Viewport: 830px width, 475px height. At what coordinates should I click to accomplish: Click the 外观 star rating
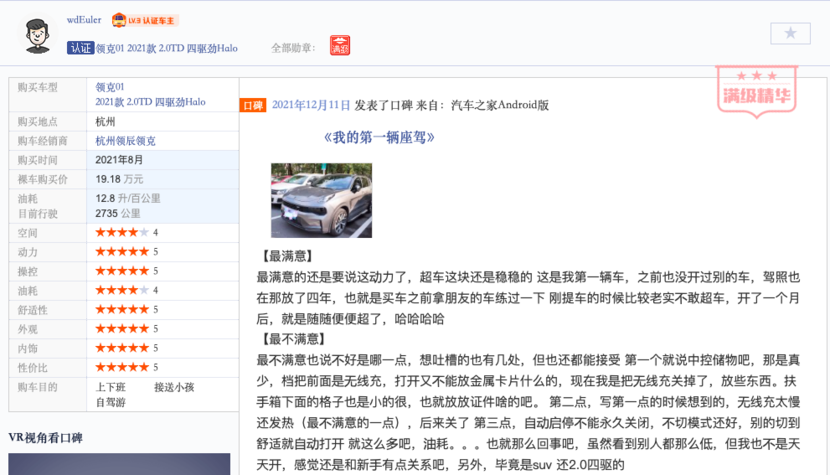click(x=122, y=329)
